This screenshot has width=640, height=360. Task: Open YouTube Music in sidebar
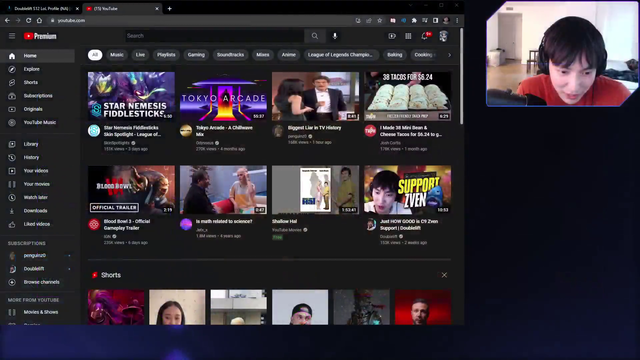click(37, 122)
